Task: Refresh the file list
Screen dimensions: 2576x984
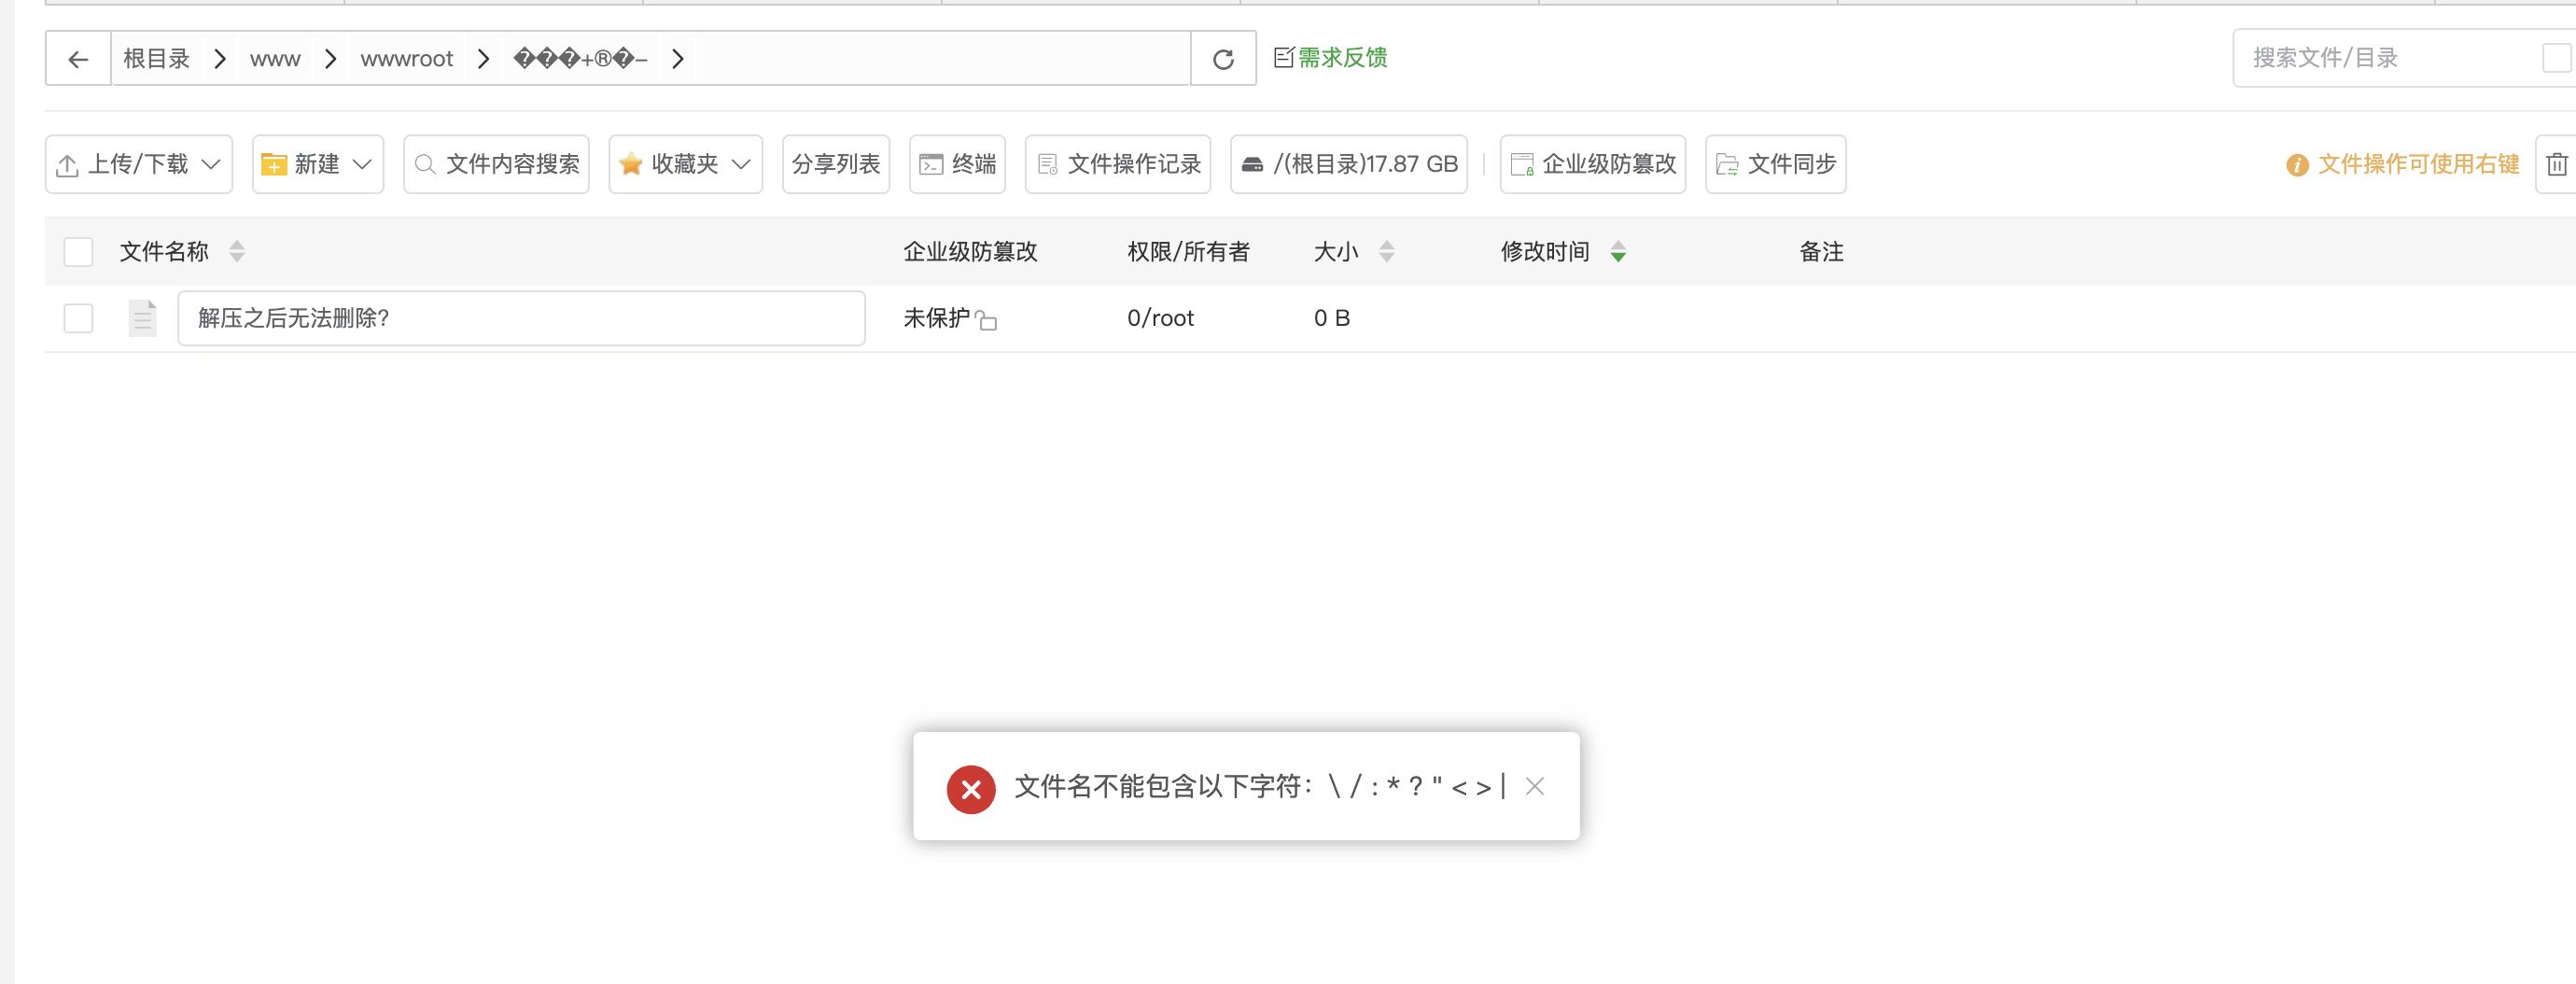Action: click(1223, 59)
